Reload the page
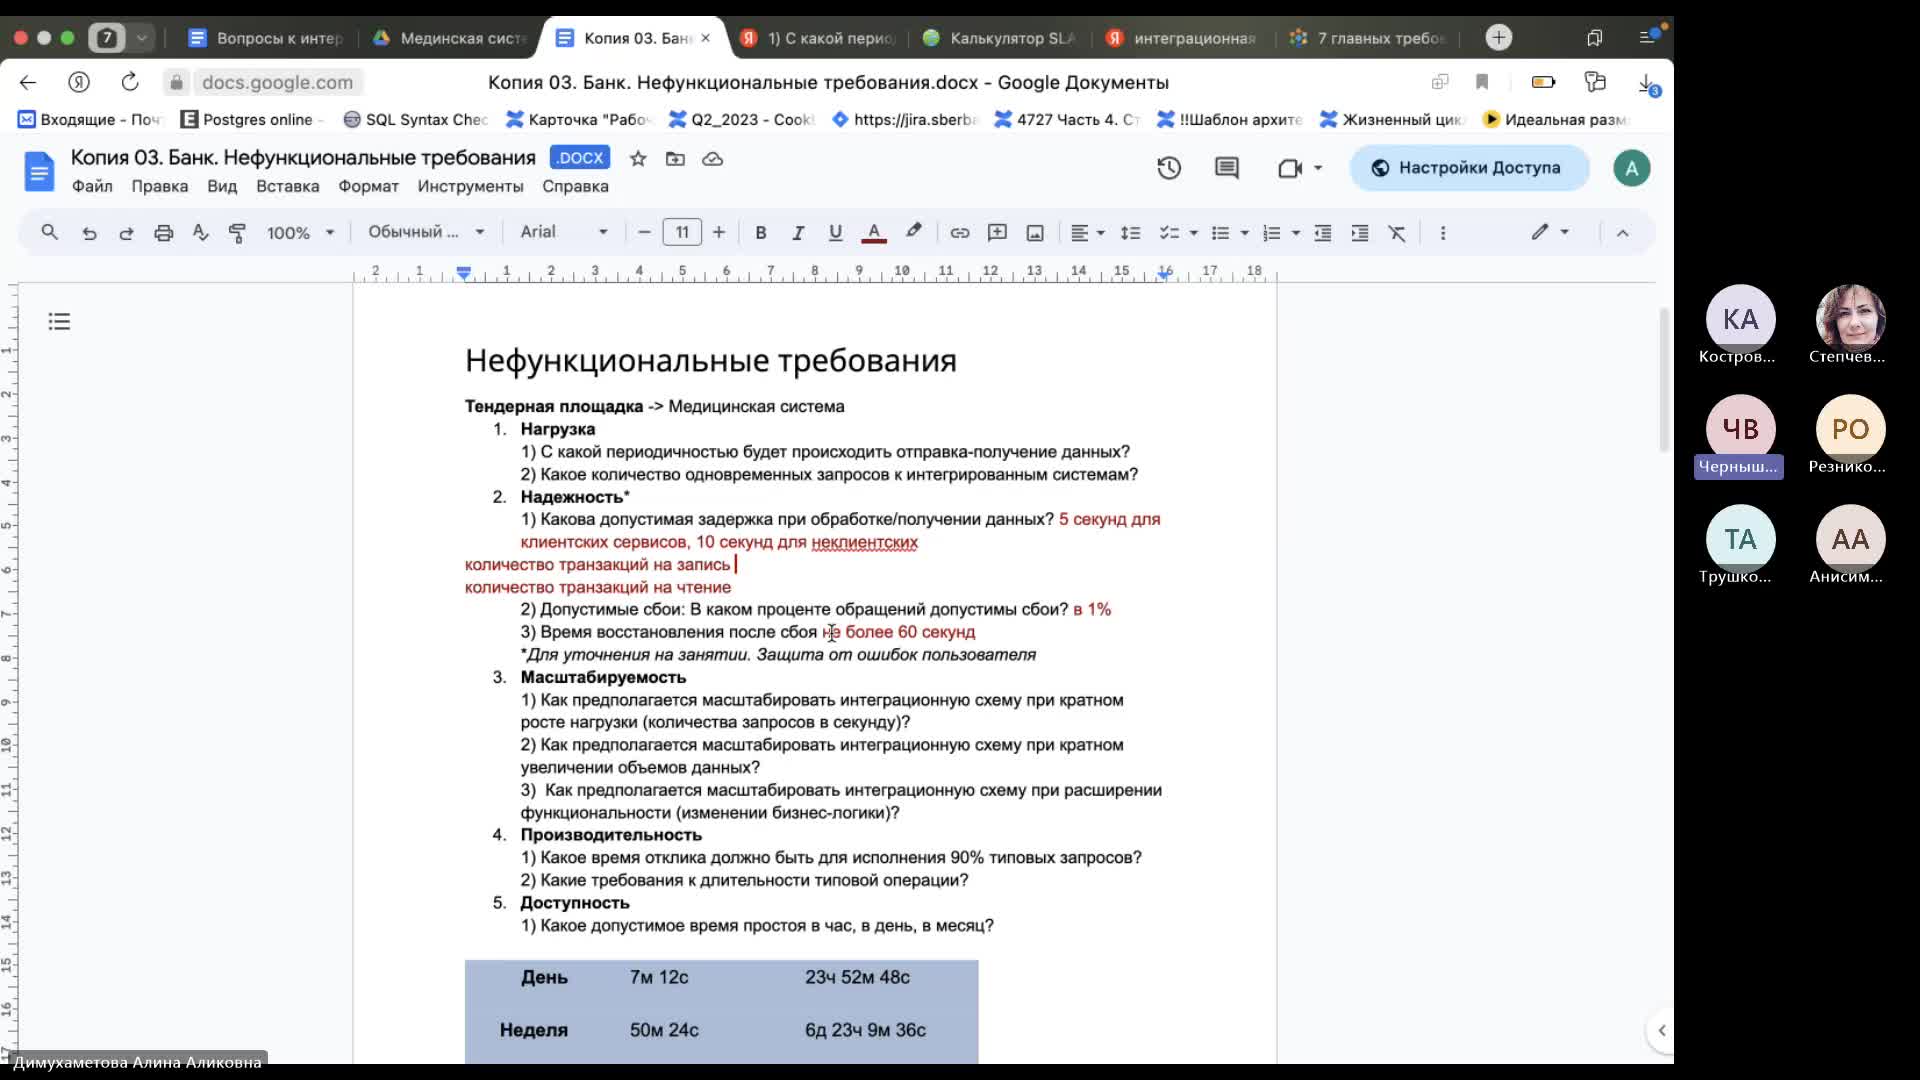The height and width of the screenshot is (1080, 1920). pos(130,82)
